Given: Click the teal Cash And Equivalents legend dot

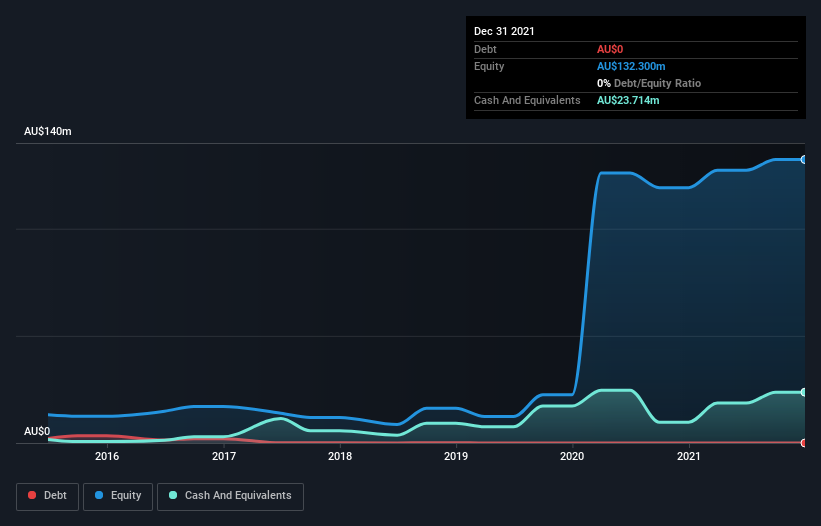Looking at the screenshot, I should point(173,495).
